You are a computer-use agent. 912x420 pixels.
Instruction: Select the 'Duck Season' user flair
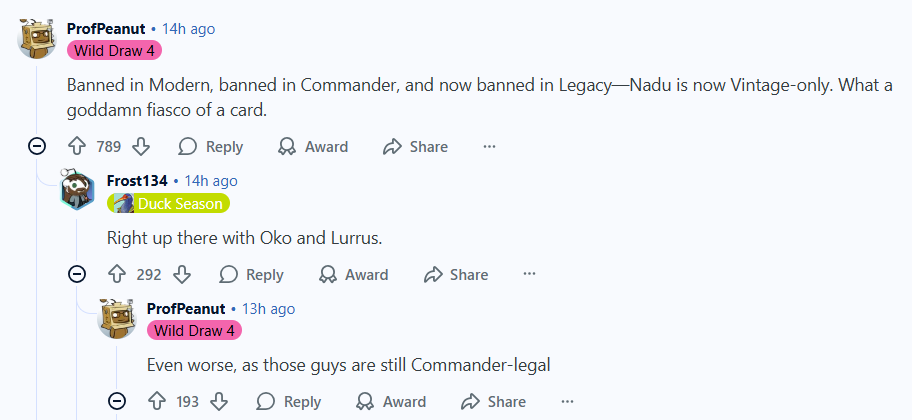point(169,203)
